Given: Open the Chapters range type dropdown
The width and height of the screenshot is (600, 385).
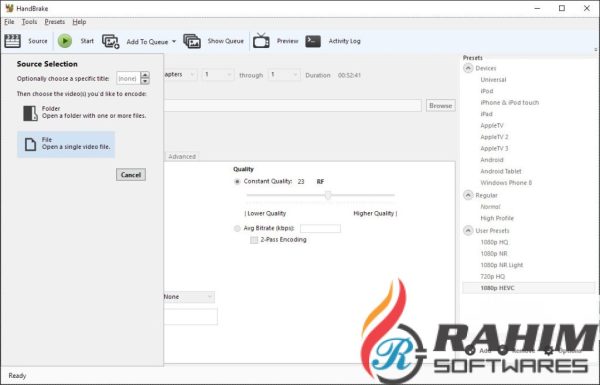Looking at the screenshot, I should click(x=181, y=75).
